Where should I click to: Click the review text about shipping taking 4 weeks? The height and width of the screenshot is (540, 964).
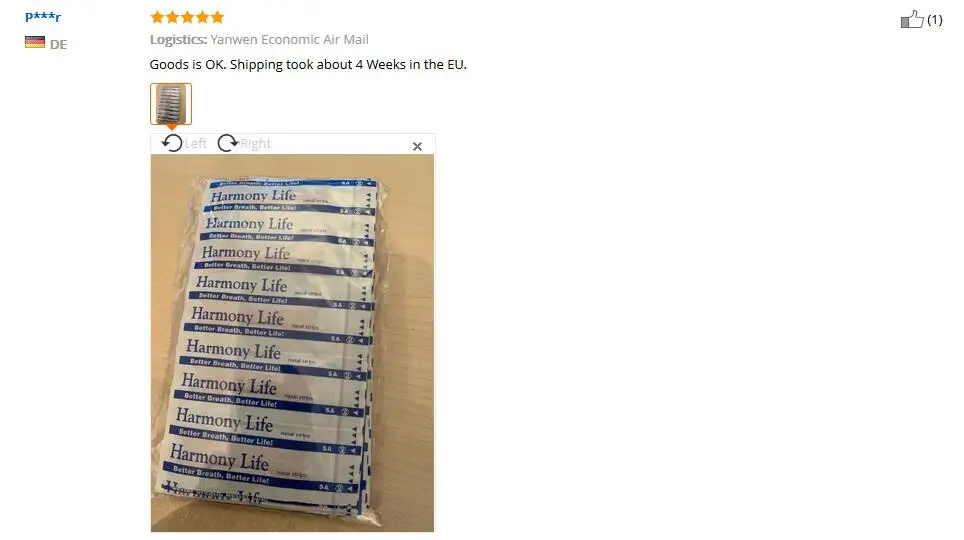(x=308, y=65)
